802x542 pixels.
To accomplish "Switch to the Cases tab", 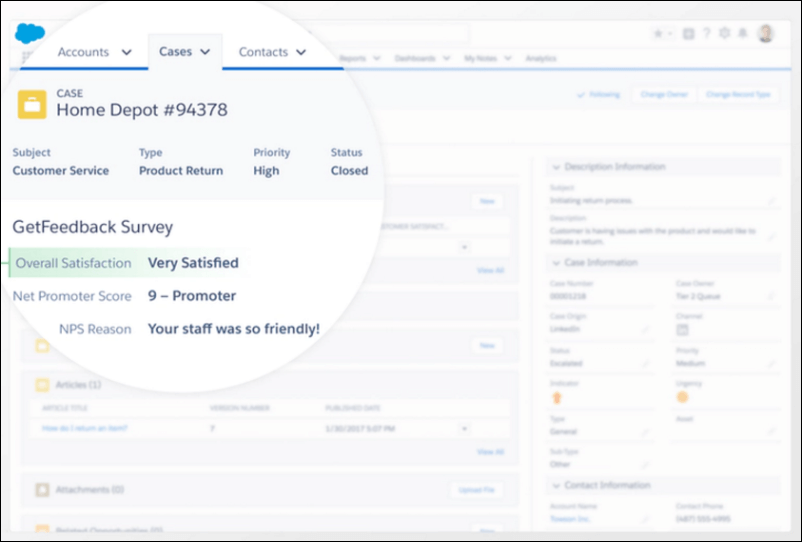I will coord(175,52).
